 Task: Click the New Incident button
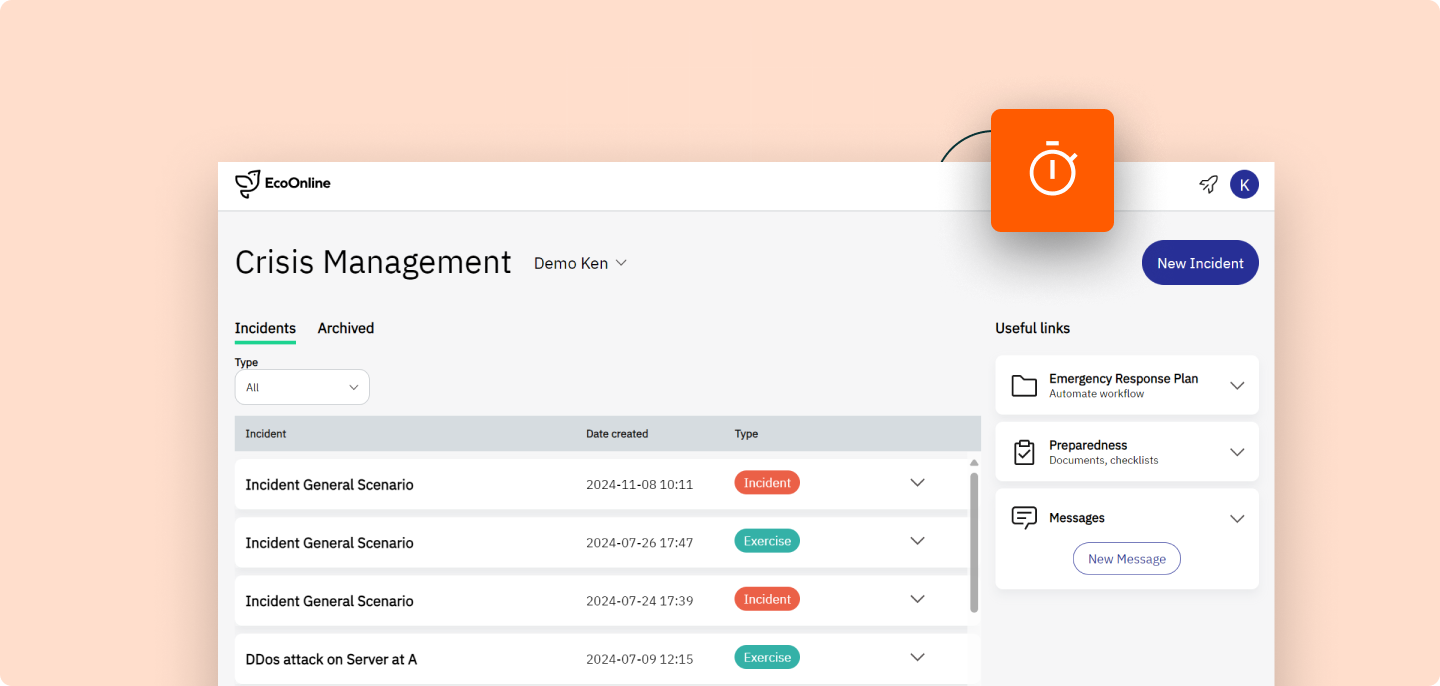(x=1200, y=262)
